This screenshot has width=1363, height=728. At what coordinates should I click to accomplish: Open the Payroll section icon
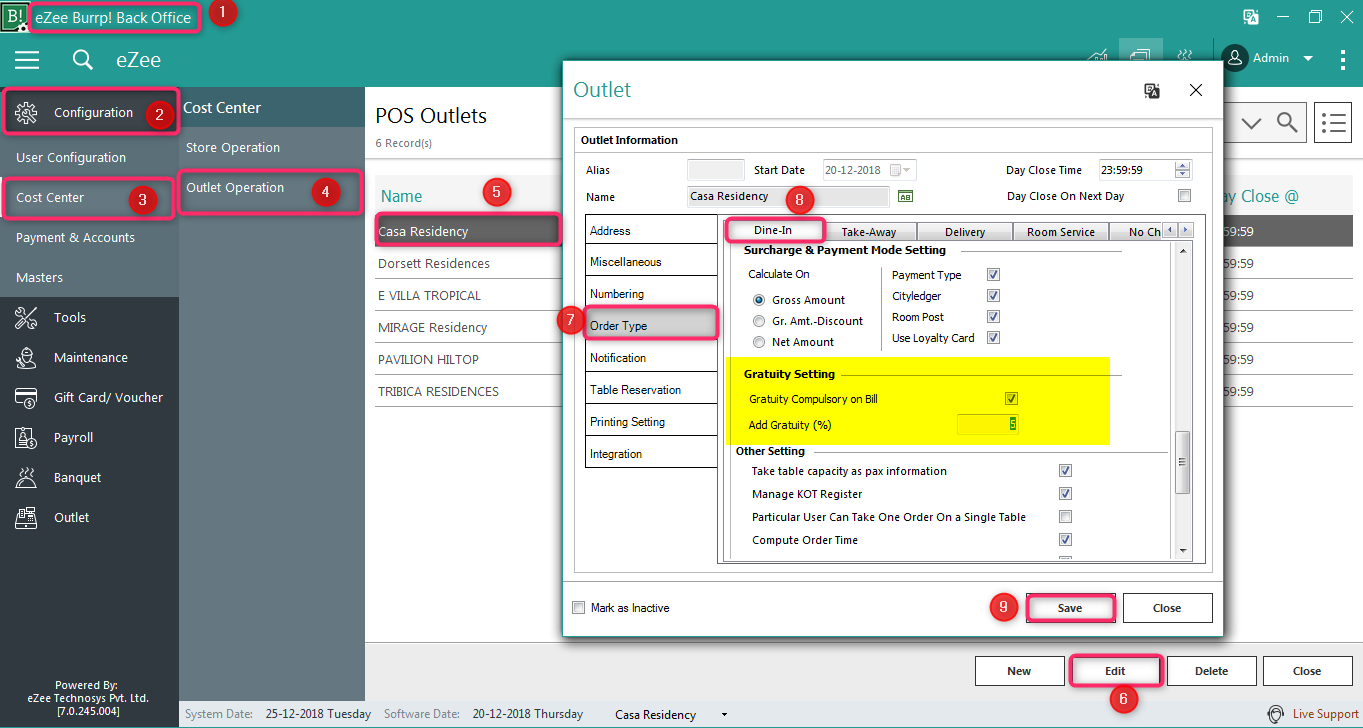coord(26,437)
